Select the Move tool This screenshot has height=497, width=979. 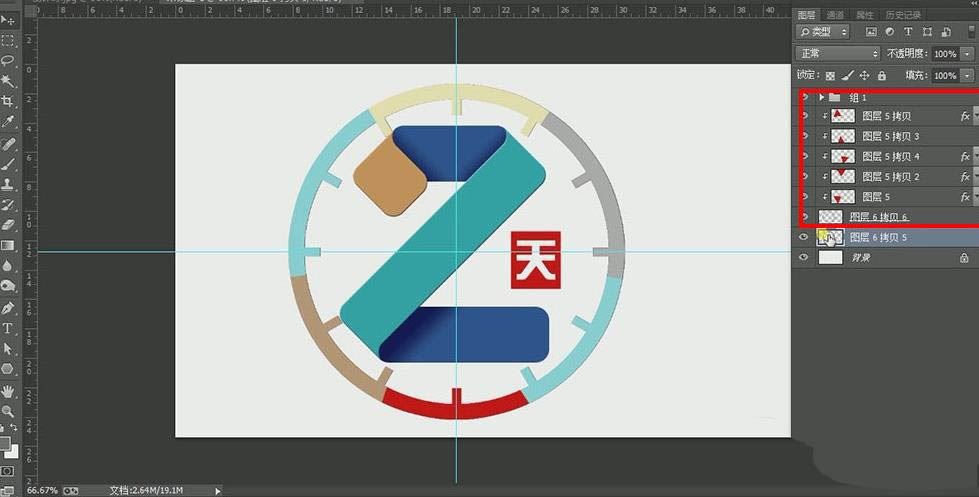click(8, 19)
